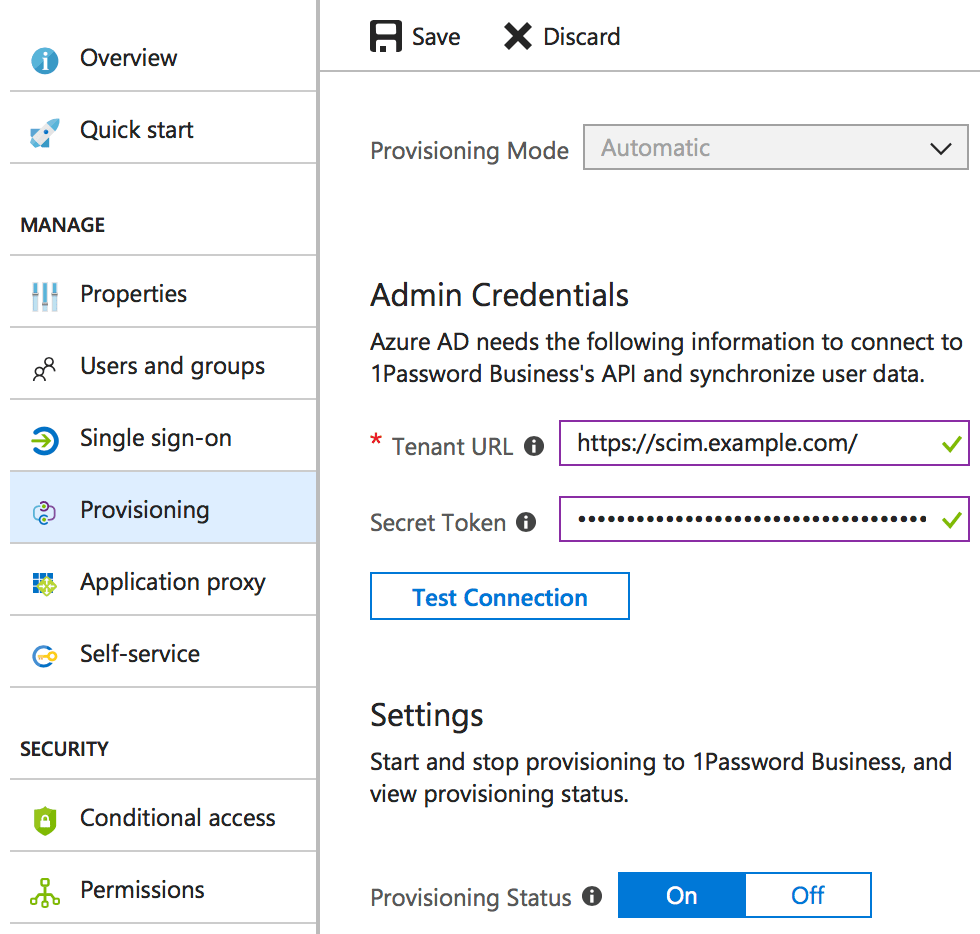
Task: Turn Provisioning Status On
Action: click(x=682, y=895)
